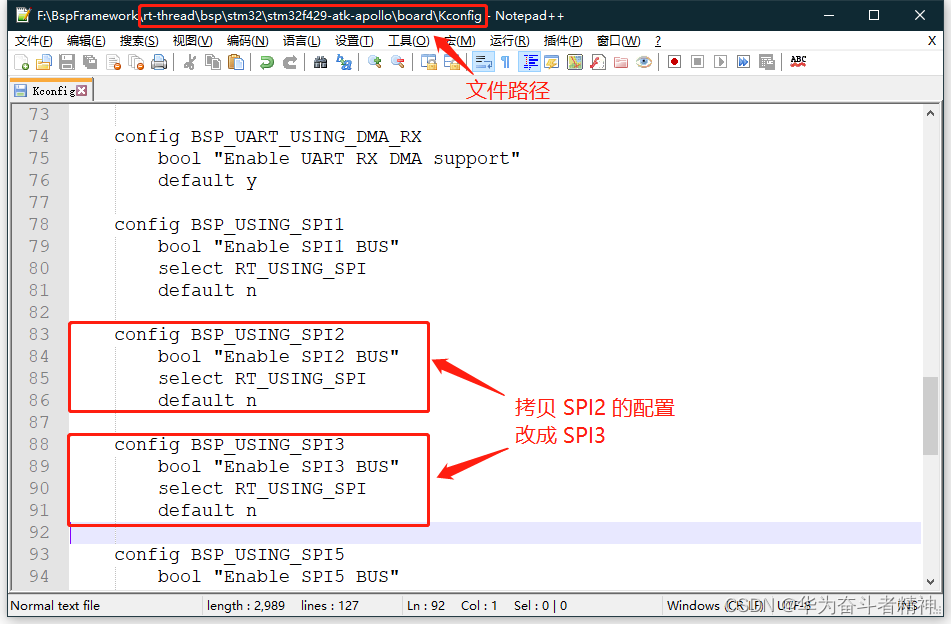The image size is (951, 624).
Task: Select the Record Macro red dot icon
Action: [674, 61]
